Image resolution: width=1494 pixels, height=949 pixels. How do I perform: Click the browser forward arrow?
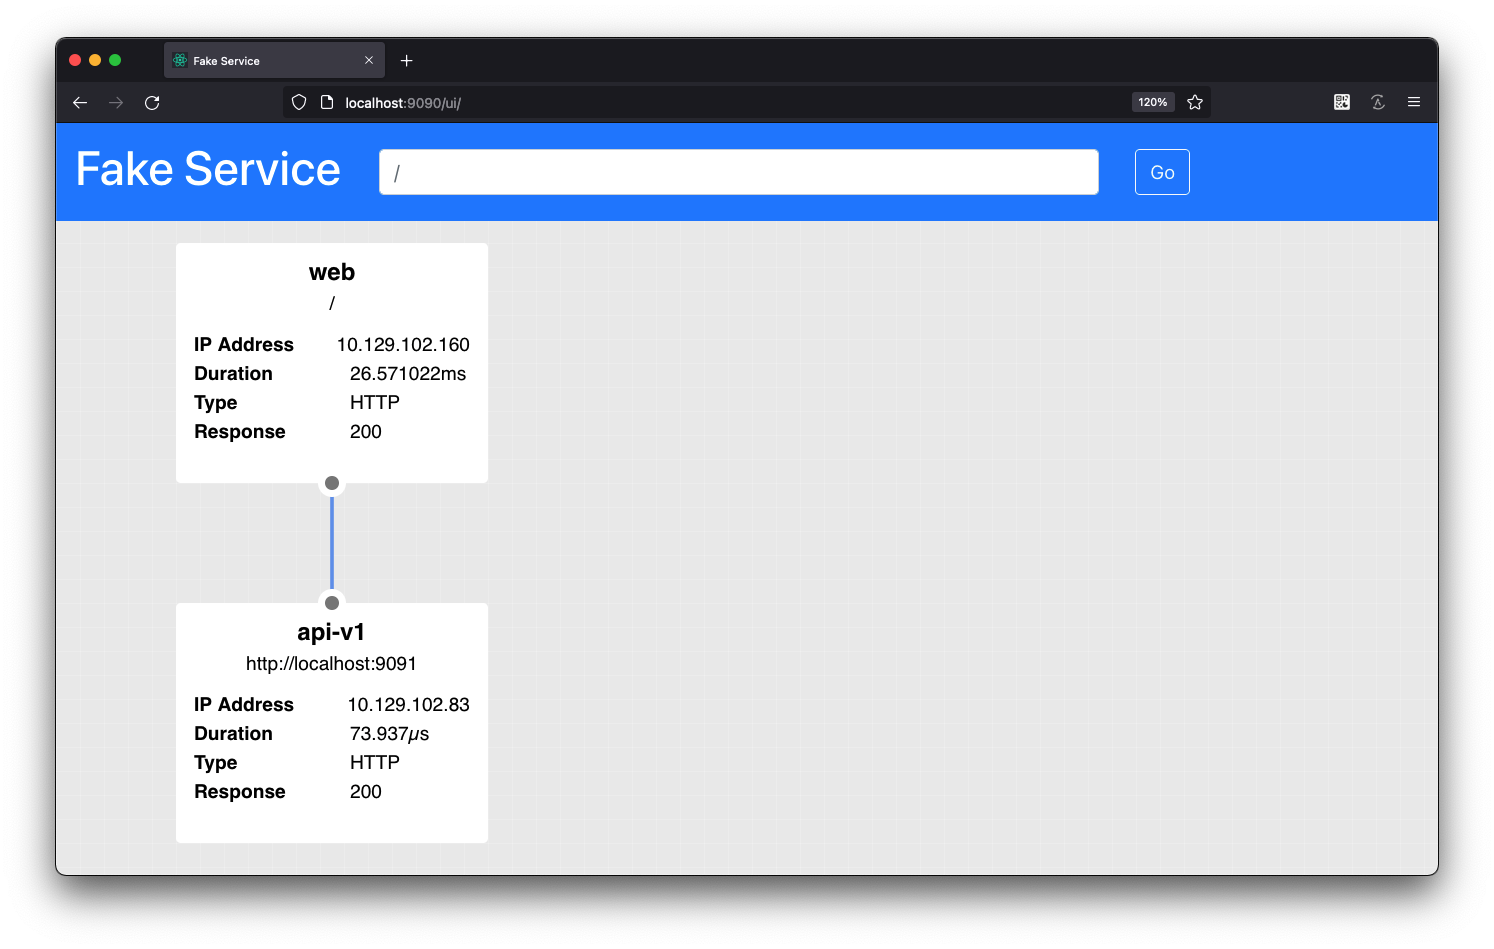[116, 103]
